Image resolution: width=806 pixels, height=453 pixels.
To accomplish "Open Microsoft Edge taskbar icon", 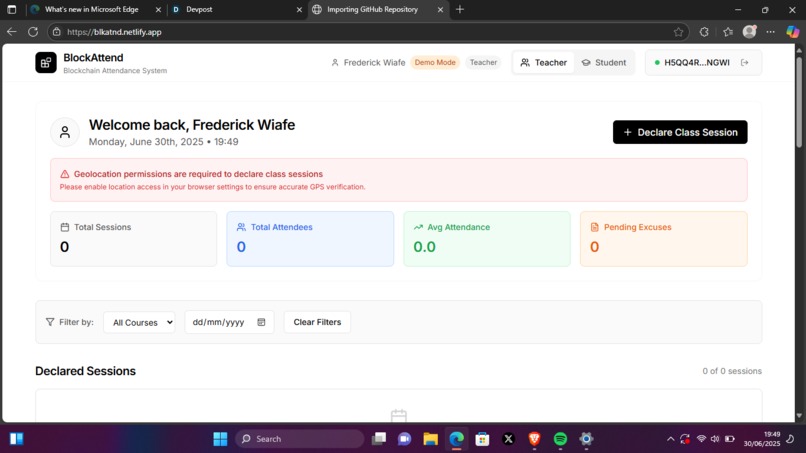I will 456,439.
